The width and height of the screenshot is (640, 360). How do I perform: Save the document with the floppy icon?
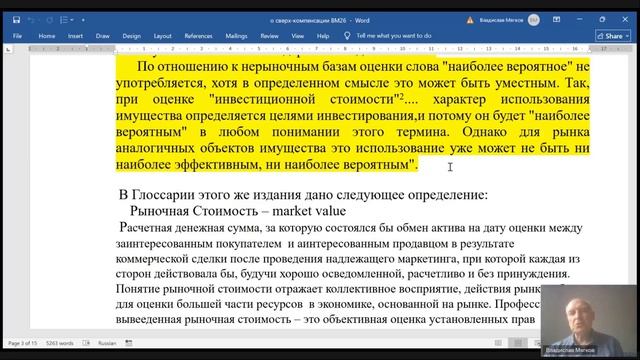tap(16, 20)
